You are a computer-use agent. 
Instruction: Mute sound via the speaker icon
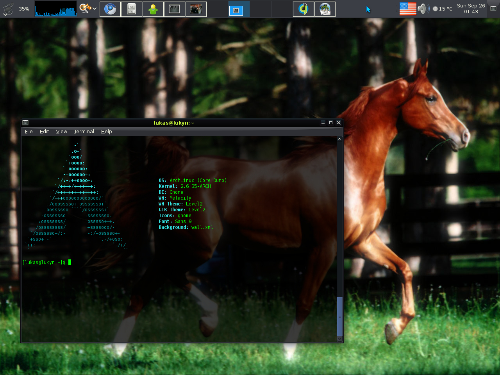pyautogui.click(x=423, y=9)
